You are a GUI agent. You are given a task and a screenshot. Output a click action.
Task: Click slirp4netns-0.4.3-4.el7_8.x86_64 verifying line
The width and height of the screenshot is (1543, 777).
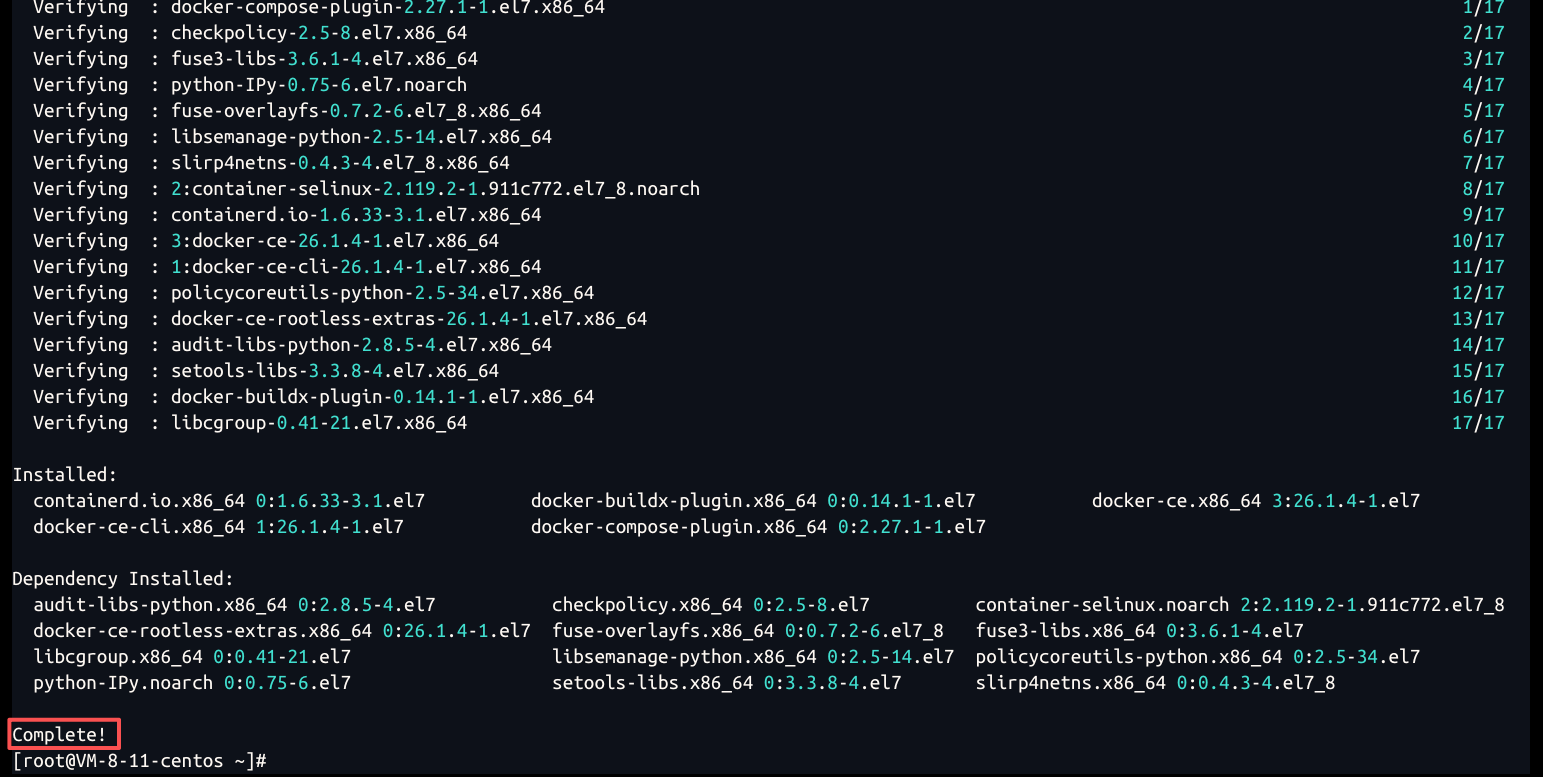(768, 162)
